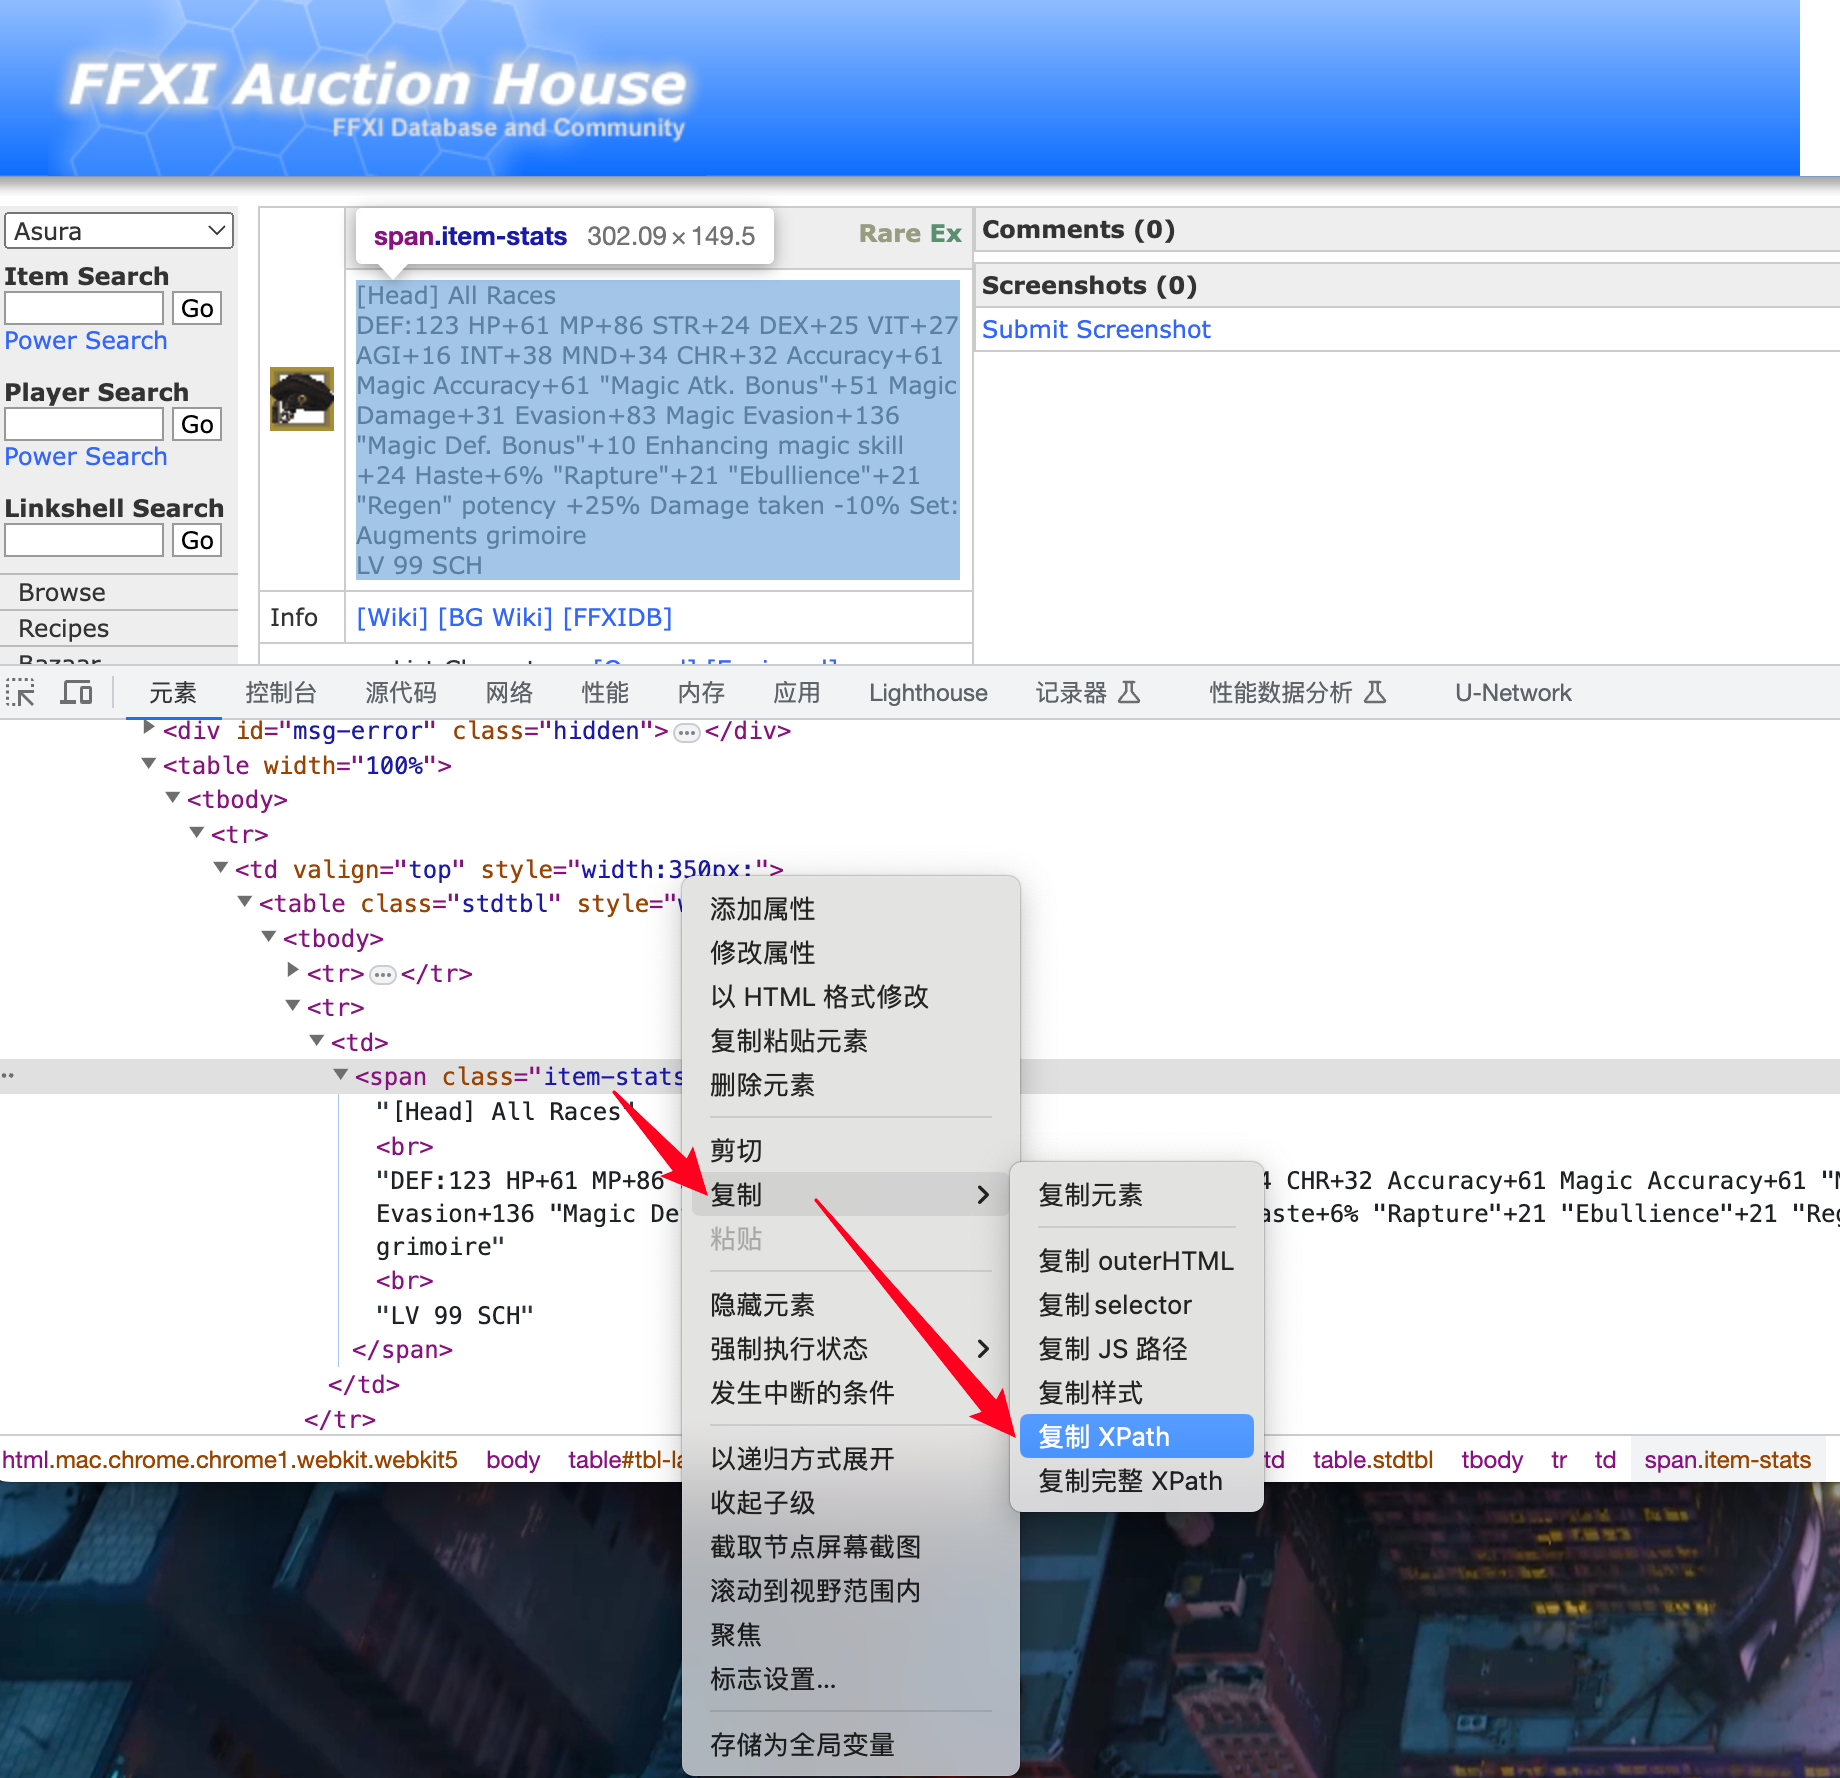Click the ellipsis badge in collapsed tr
Image resolution: width=1840 pixels, height=1778 pixels.
(x=382, y=974)
